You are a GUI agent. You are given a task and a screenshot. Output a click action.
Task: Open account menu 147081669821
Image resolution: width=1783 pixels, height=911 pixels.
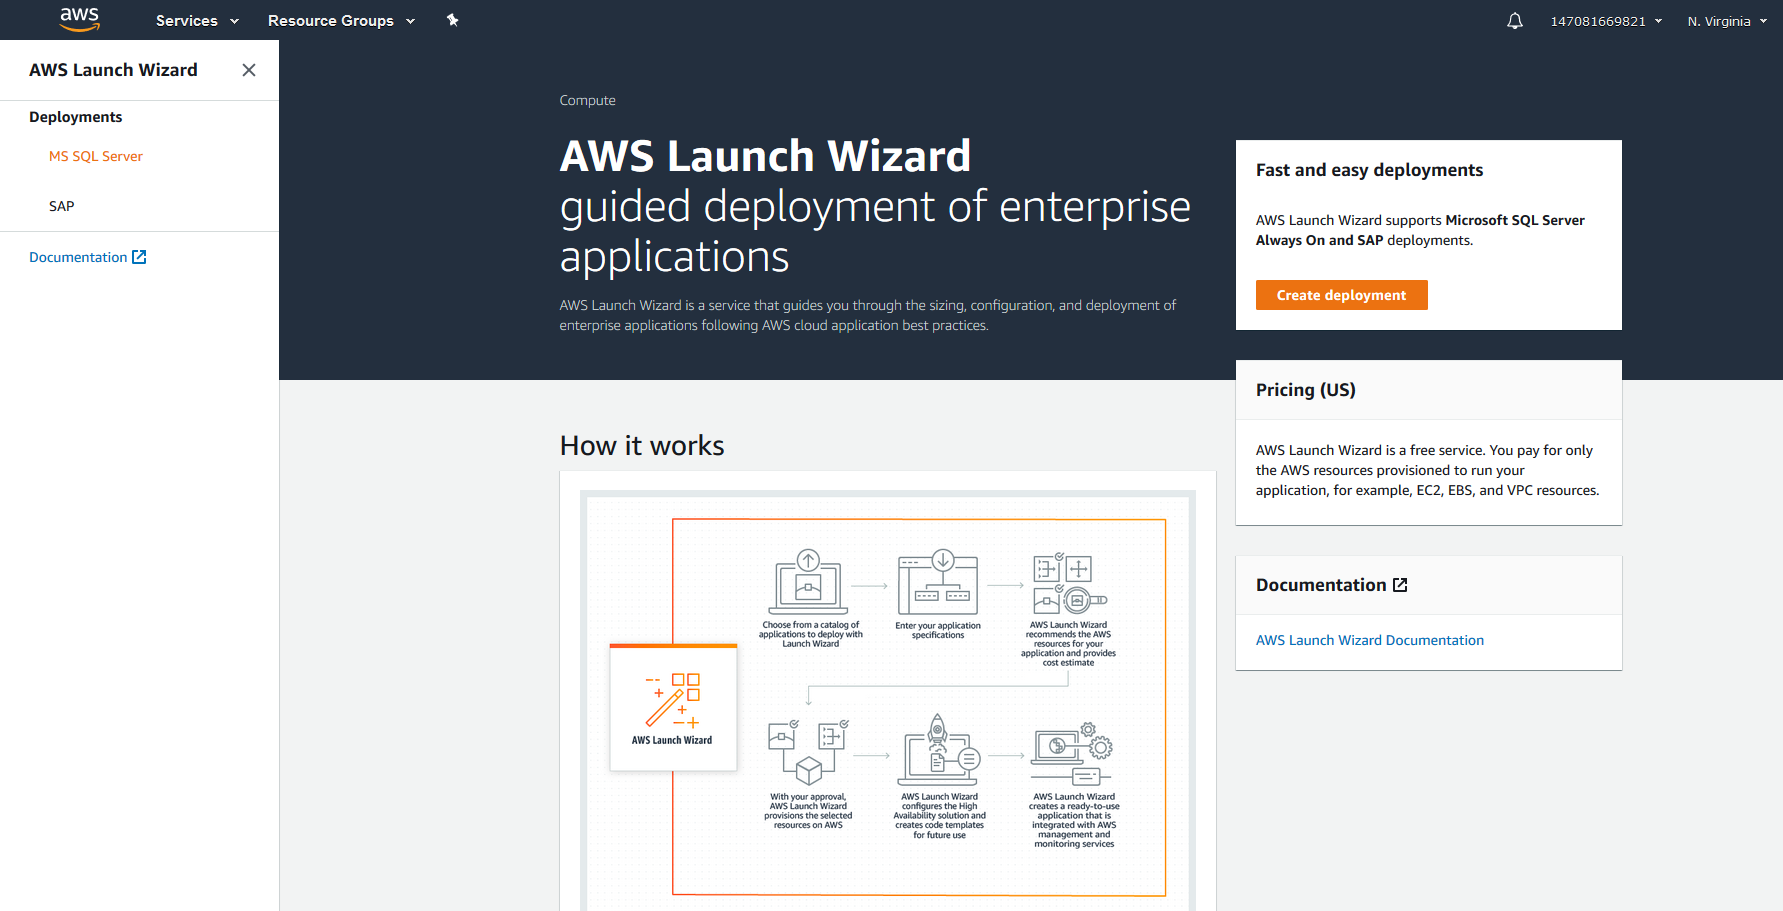tap(1606, 21)
